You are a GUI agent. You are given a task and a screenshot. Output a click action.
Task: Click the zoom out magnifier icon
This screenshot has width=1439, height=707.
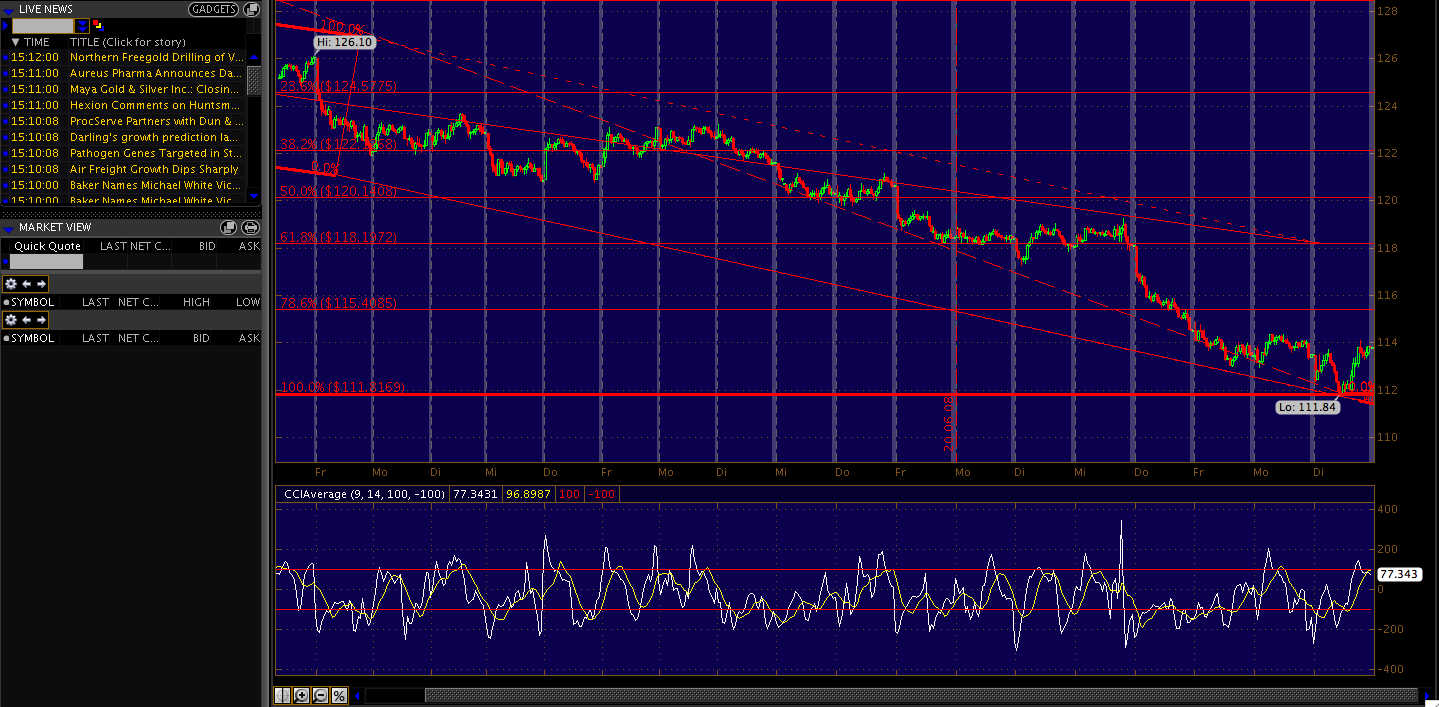(x=320, y=695)
